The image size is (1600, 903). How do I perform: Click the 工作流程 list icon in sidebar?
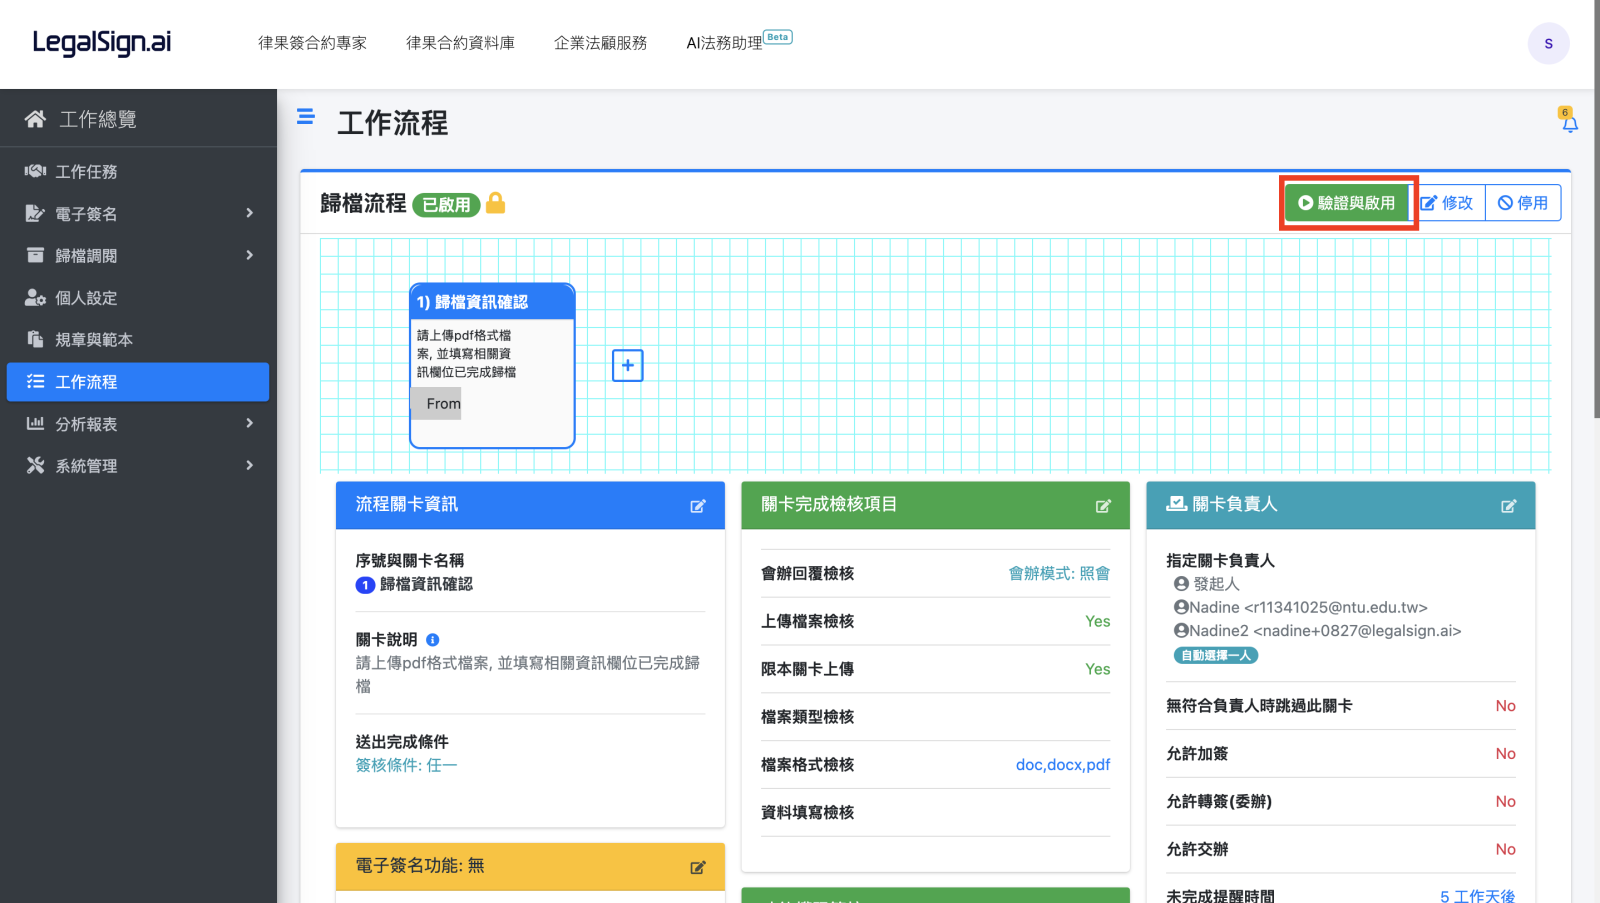35,381
